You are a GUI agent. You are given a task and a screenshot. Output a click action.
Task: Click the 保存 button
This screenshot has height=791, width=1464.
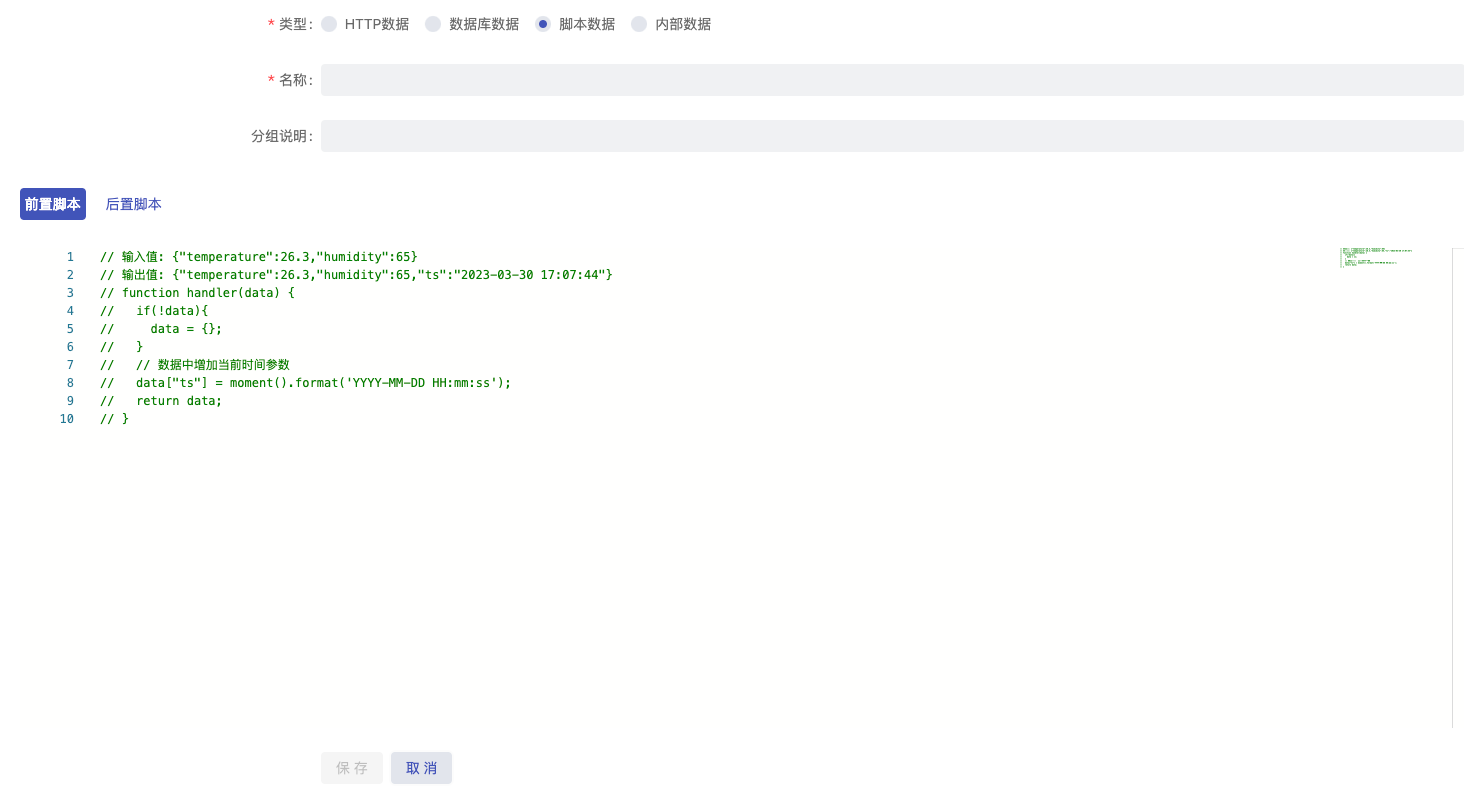coord(352,768)
